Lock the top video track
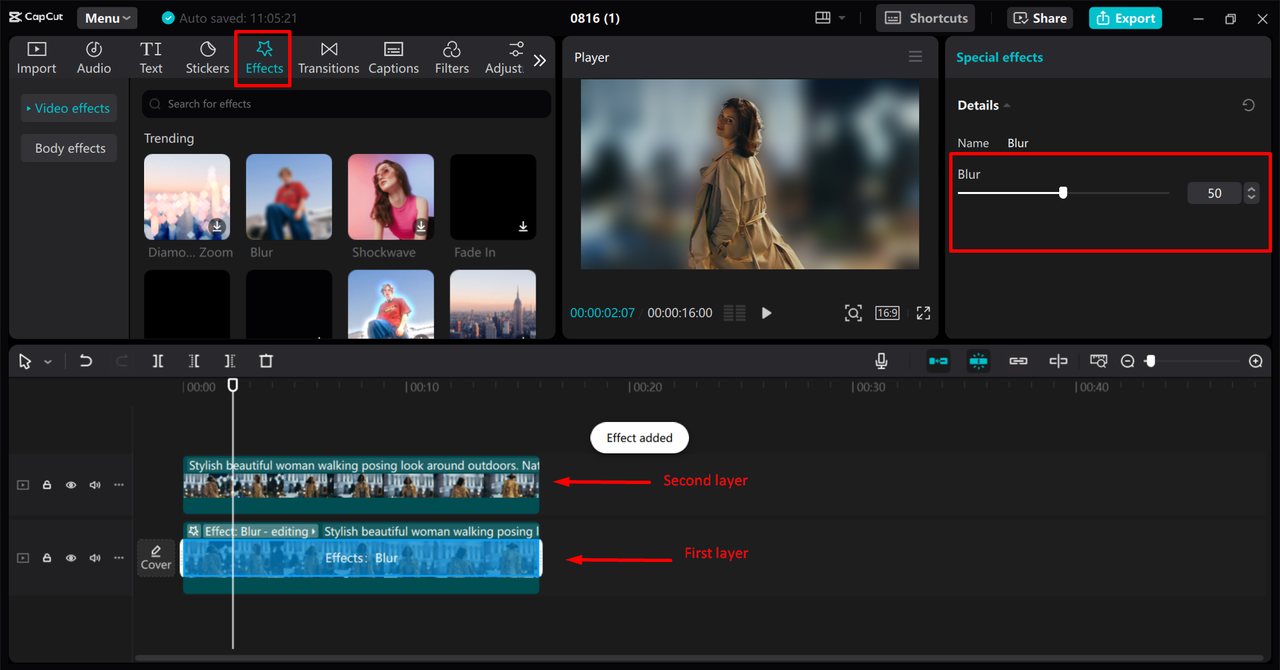The height and width of the screenshot is (670, 1280). click(x=47, y=485)
